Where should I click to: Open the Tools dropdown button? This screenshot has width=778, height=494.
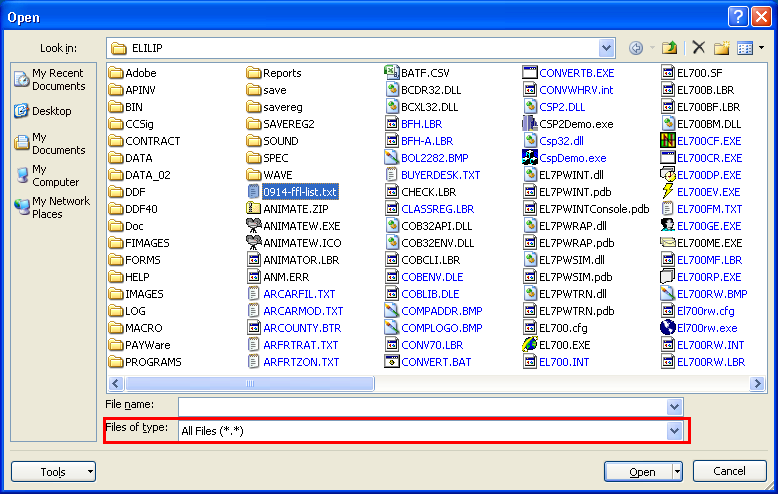click(53, 471)
